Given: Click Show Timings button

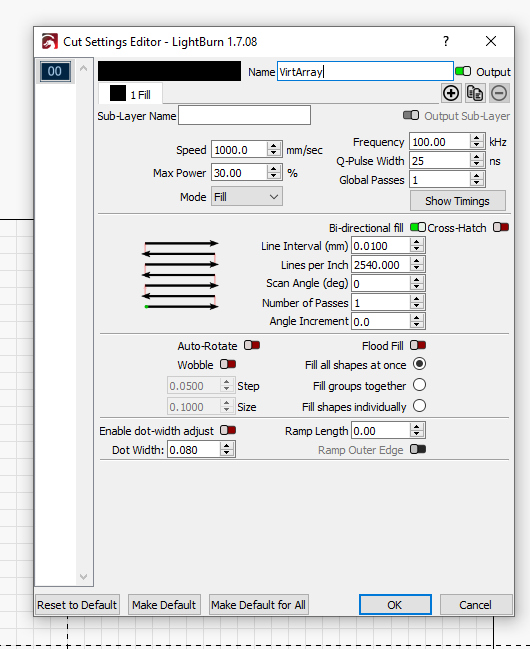Looking at the screenshot, I should click(458, 201).
